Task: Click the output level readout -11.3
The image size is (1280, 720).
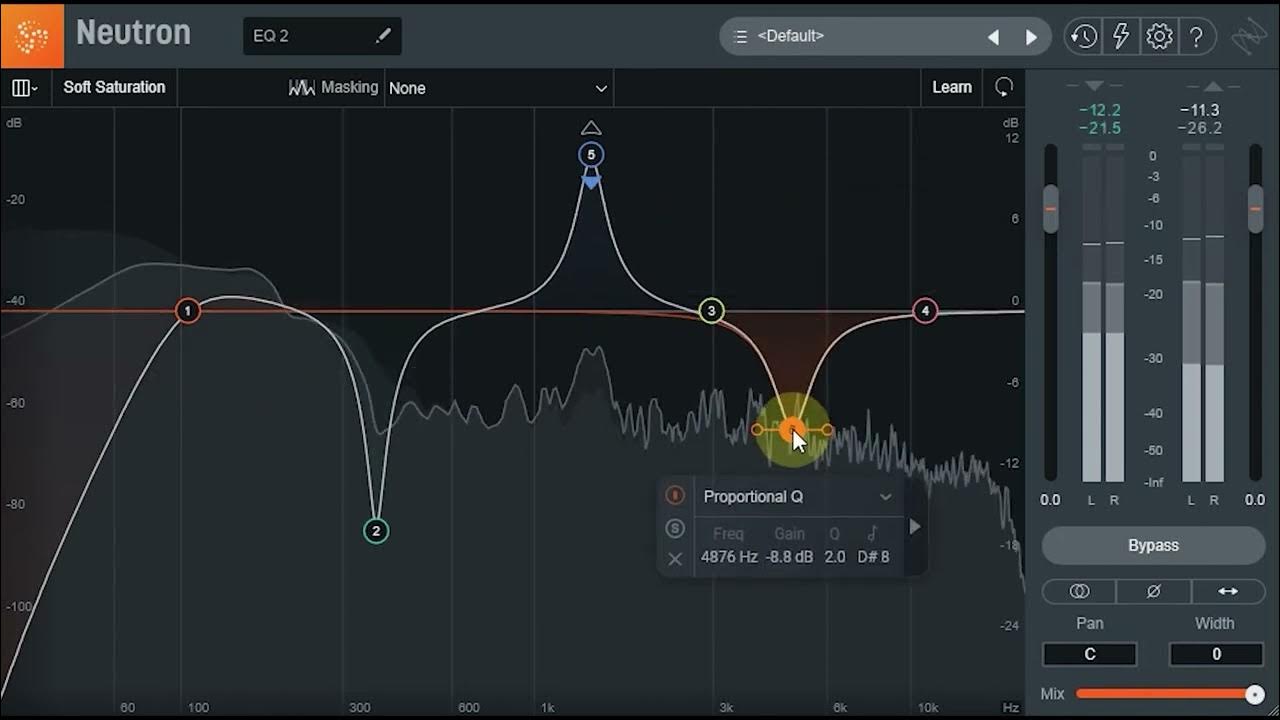Action: (1200, 110)
